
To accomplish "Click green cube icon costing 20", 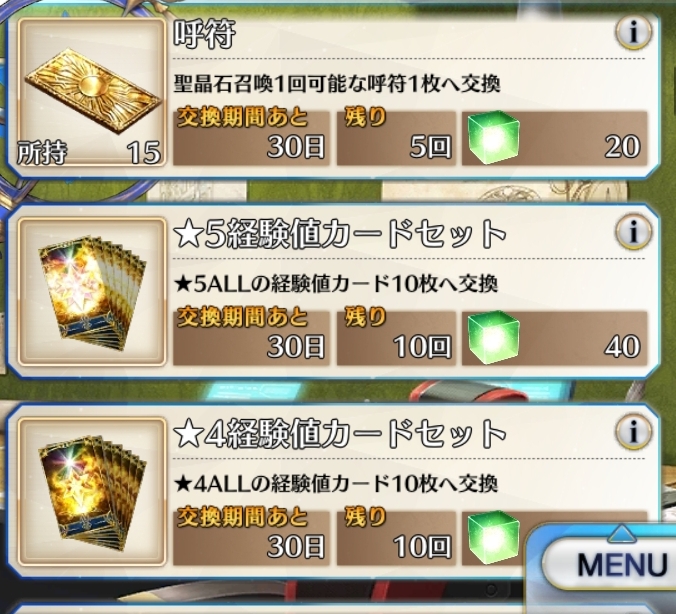I will coord(494,137).
